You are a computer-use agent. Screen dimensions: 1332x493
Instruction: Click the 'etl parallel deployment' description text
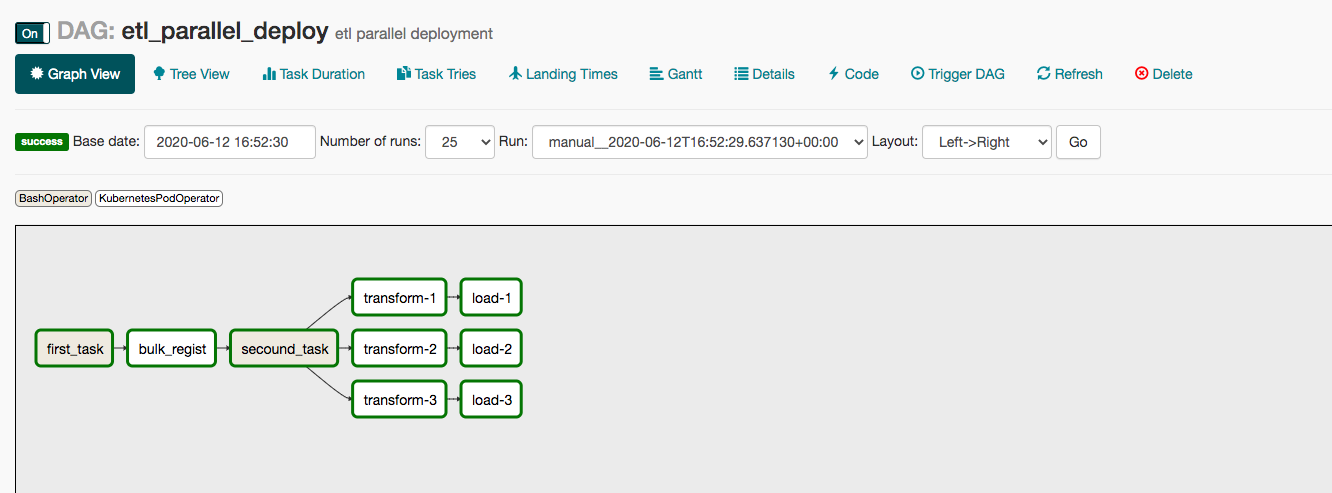[414, 34]
